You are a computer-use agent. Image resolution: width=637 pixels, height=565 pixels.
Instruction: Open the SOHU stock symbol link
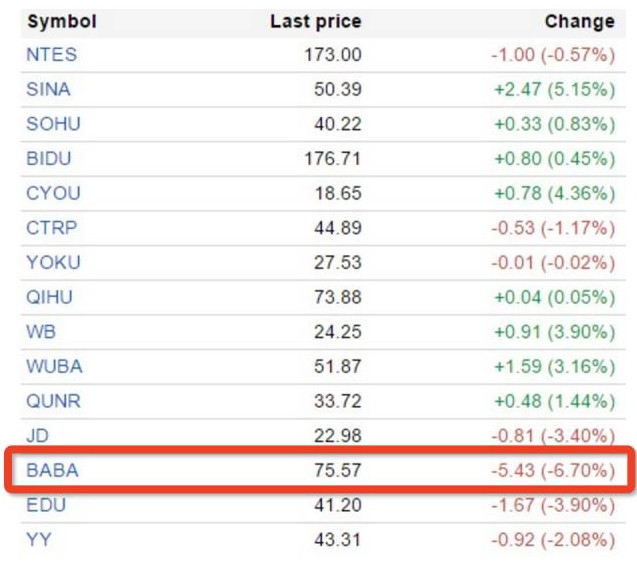click(x=54, y=124)
